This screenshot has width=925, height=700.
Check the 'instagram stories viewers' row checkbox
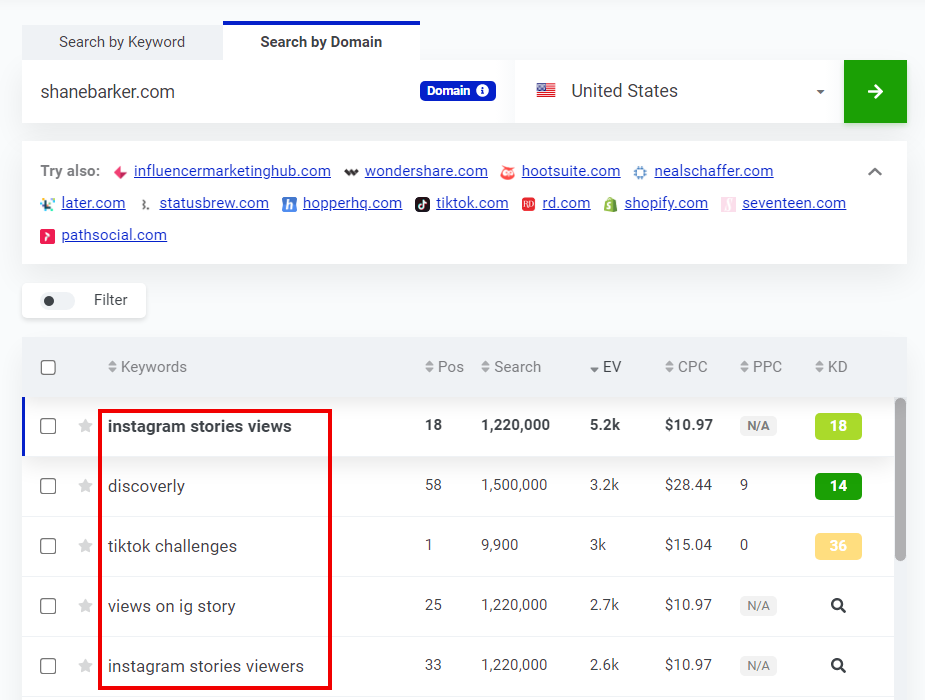[48, 666]
